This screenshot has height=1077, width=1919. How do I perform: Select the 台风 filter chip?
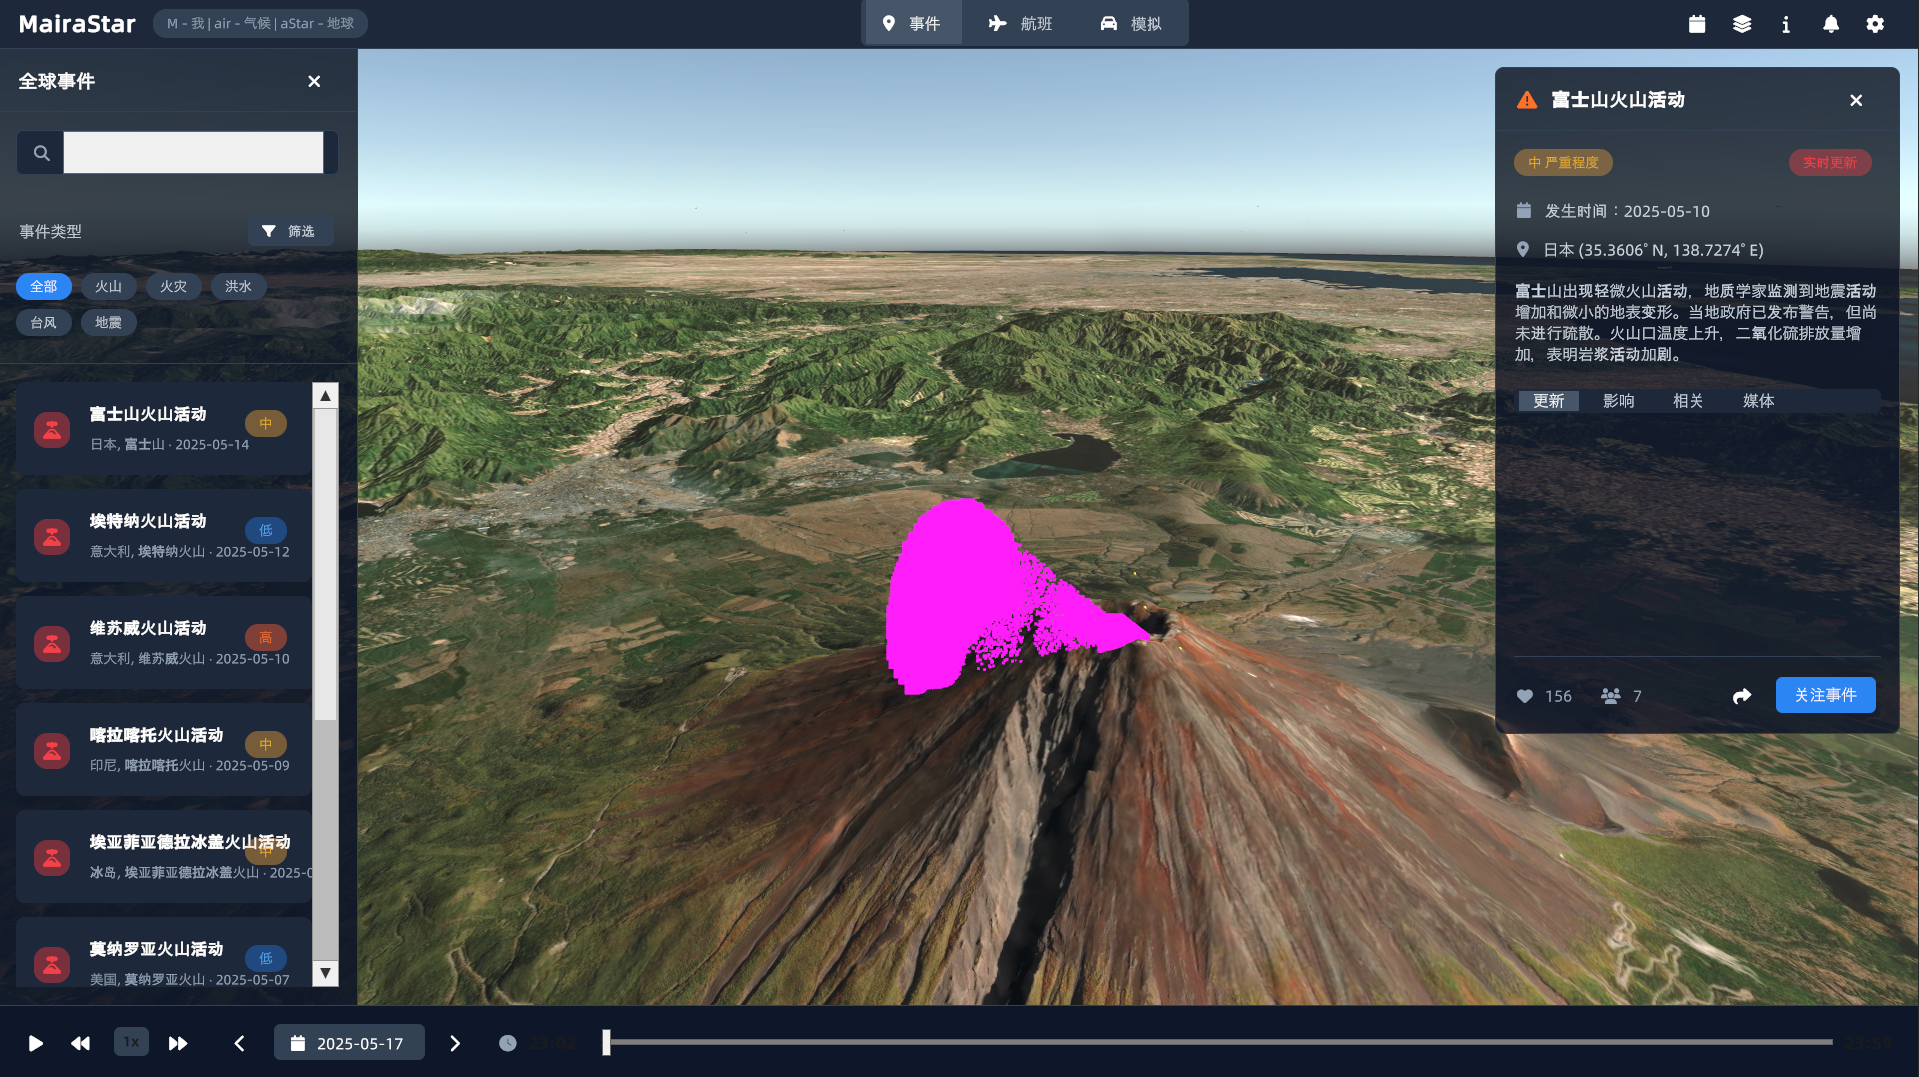pyautogui.click(x=43, y=323)
